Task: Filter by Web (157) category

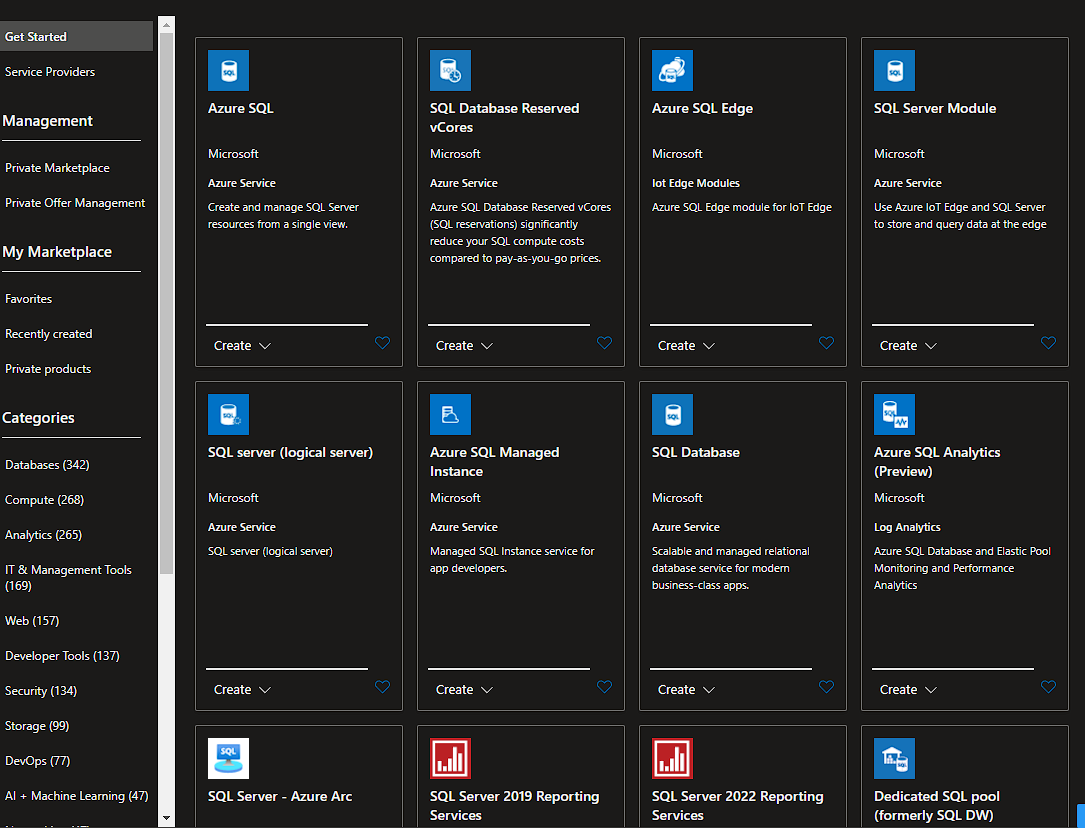Action: click(32, 620)
